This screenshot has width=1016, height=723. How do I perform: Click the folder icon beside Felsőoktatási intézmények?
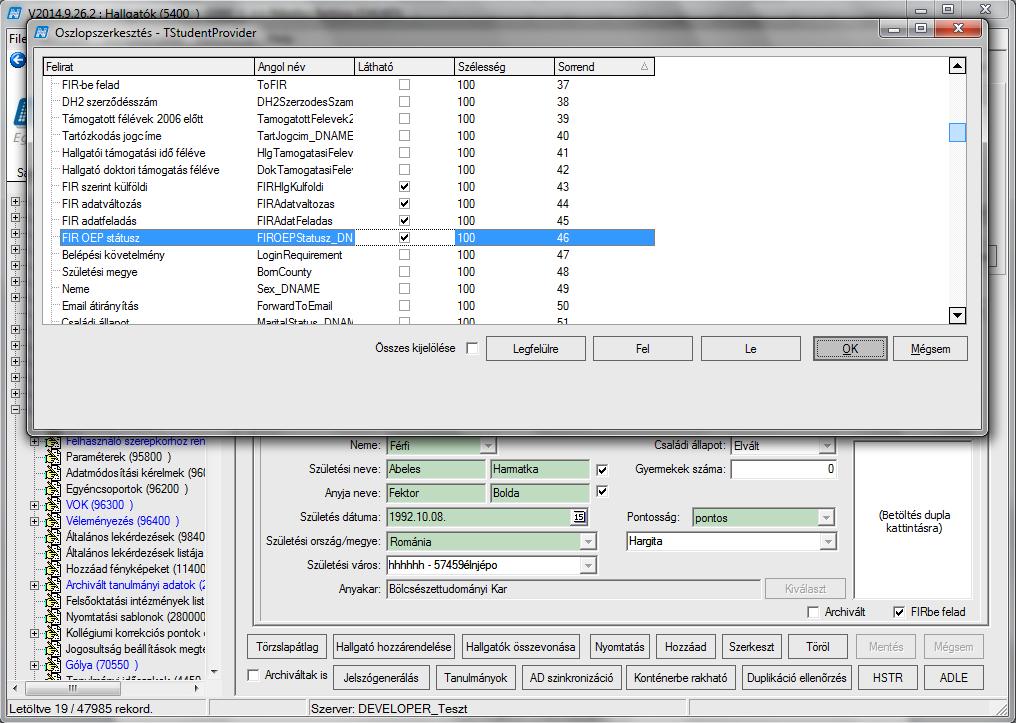tap(52, 601)
